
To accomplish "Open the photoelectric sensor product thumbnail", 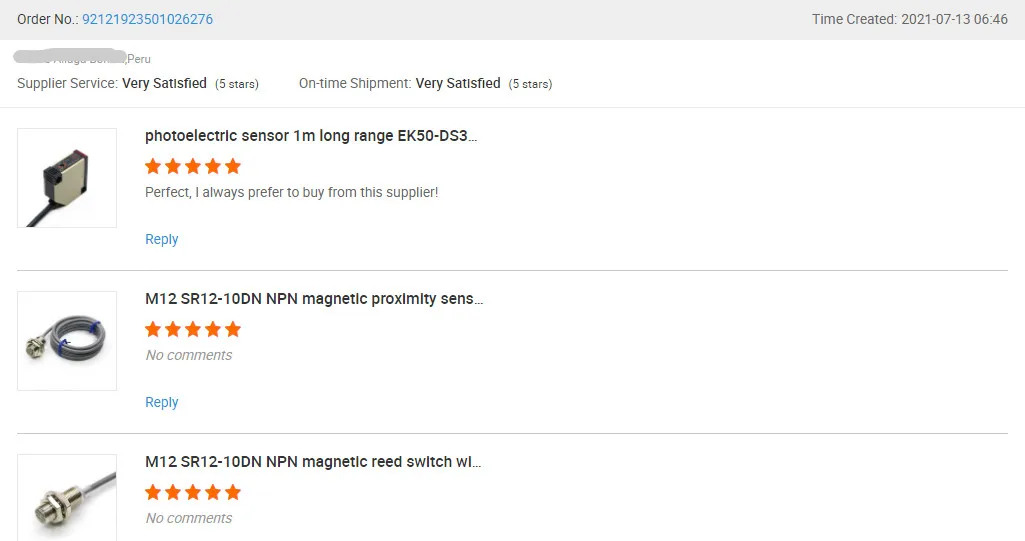I will (67, 178).
